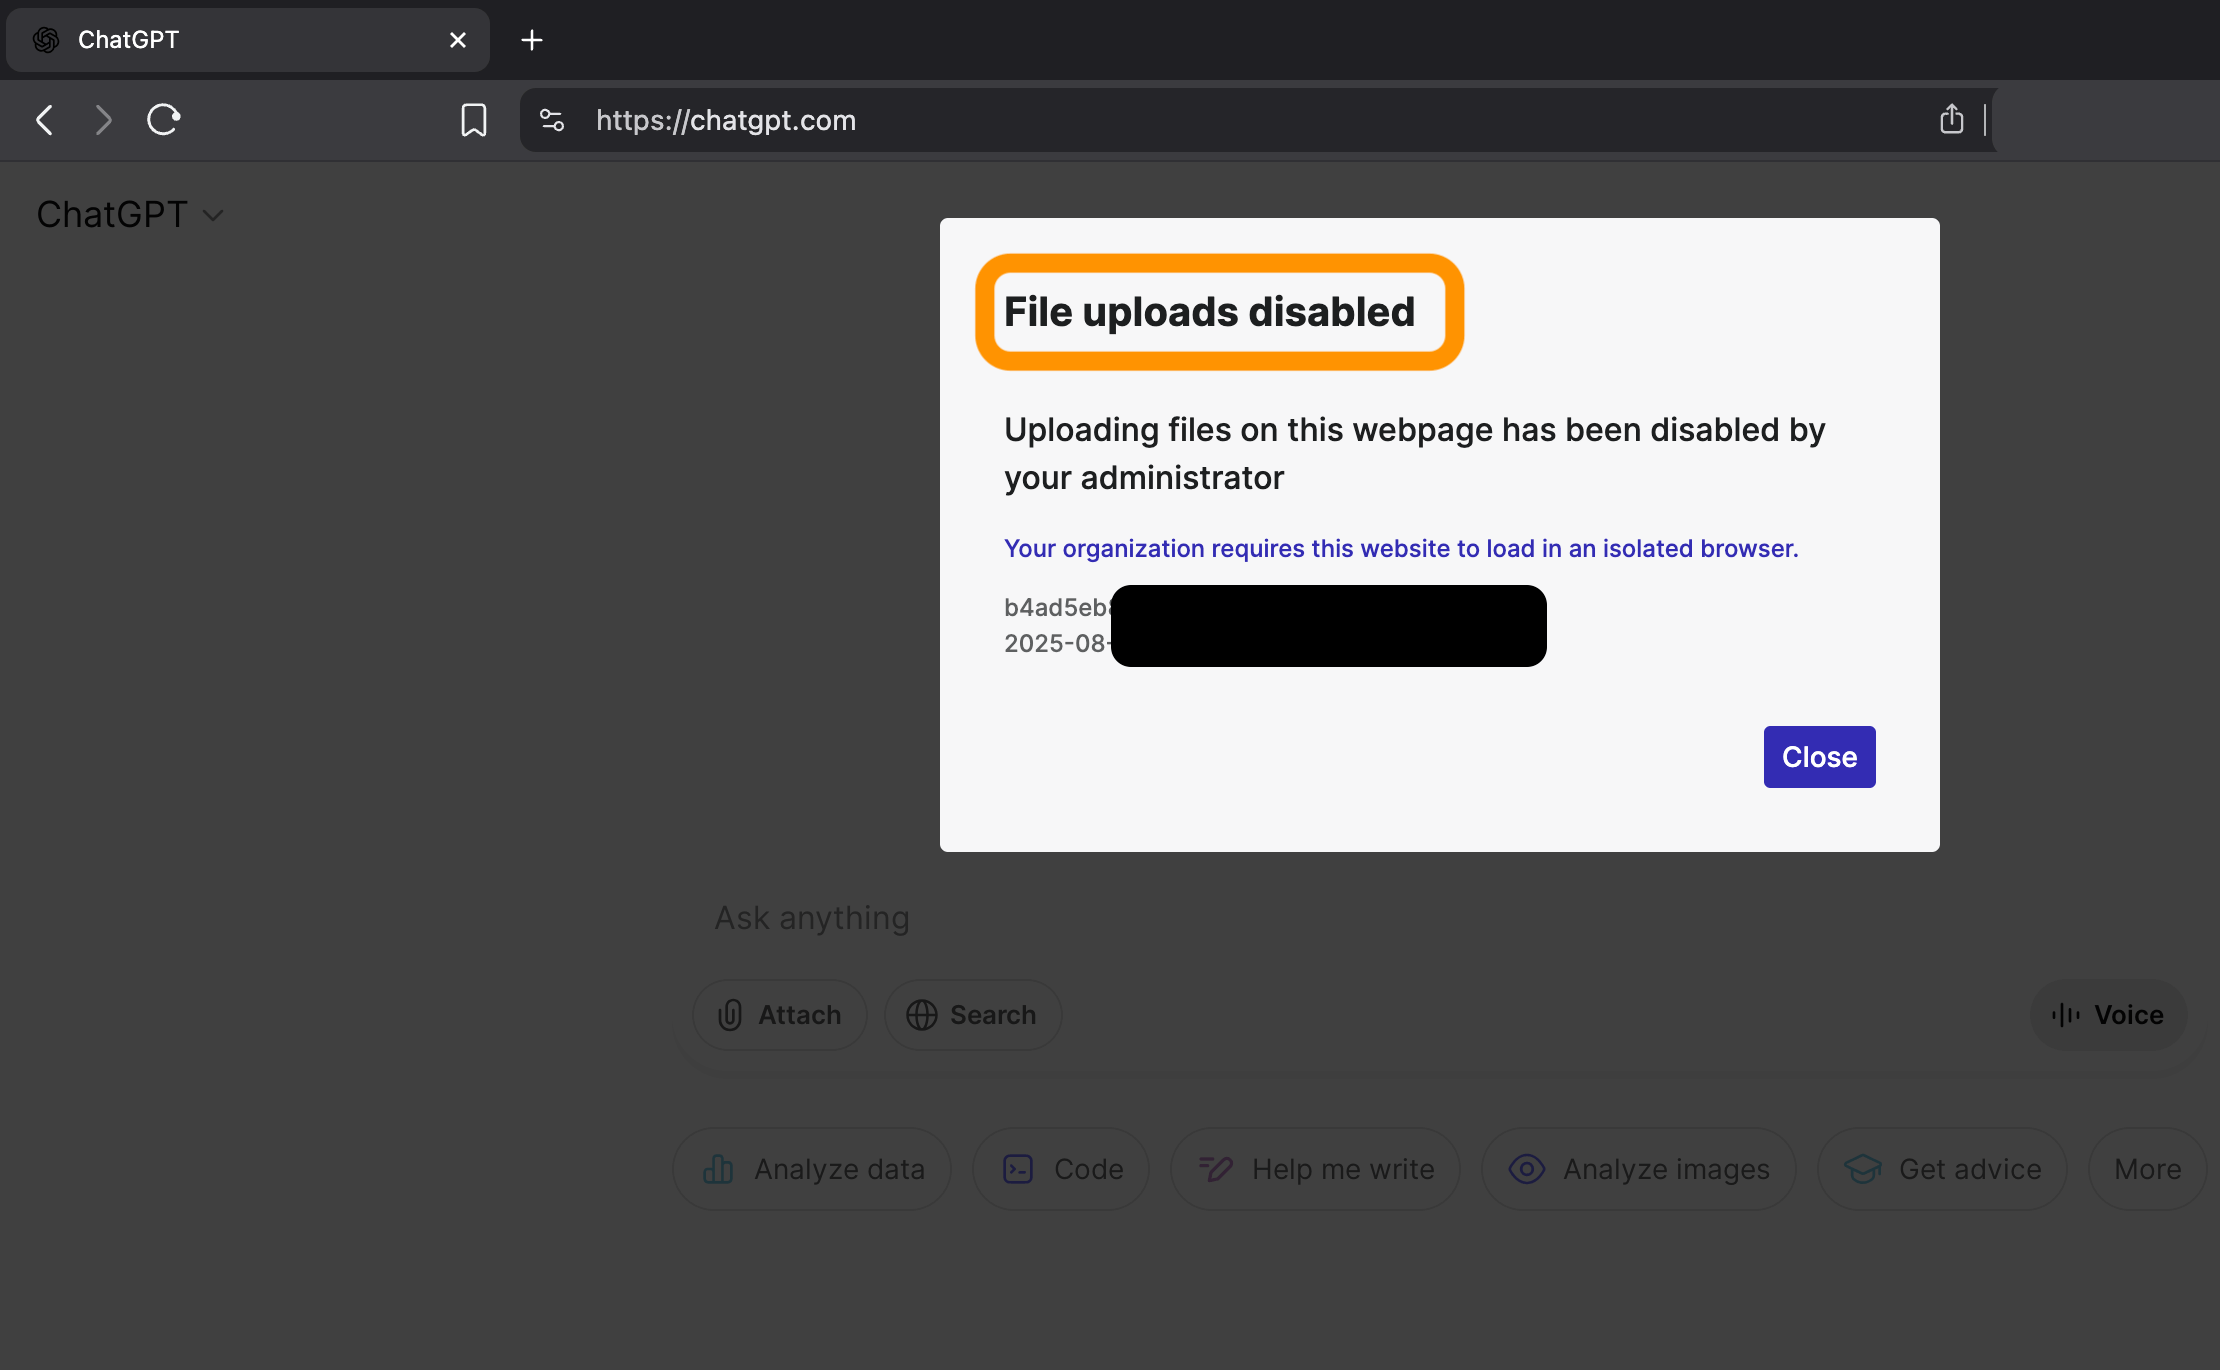Open the ChatGPT model selector dropdown
This screenshot has width=2220, height=1370.
click(x=130, y=214)
